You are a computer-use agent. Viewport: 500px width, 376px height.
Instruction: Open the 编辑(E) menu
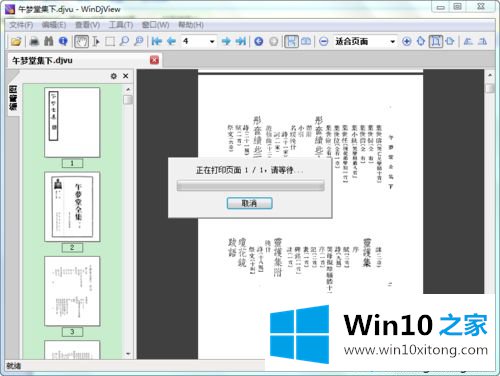click(x=54, y=25)
